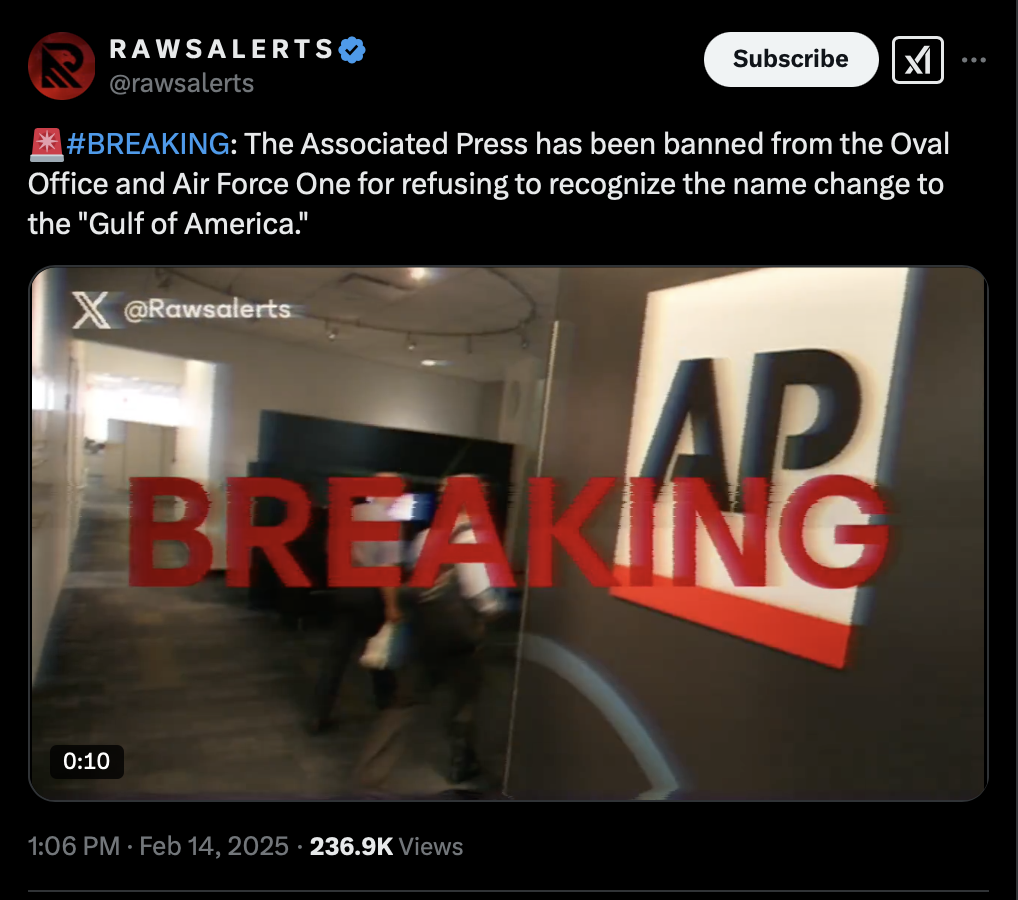Click the 0:10 video duration badge

tap(86, 761)
